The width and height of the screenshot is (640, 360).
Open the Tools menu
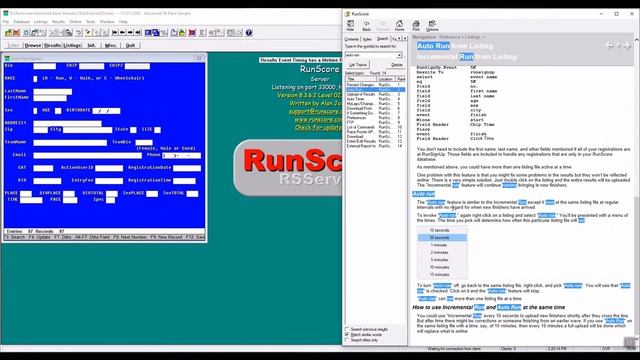click(x=91, y=22)
